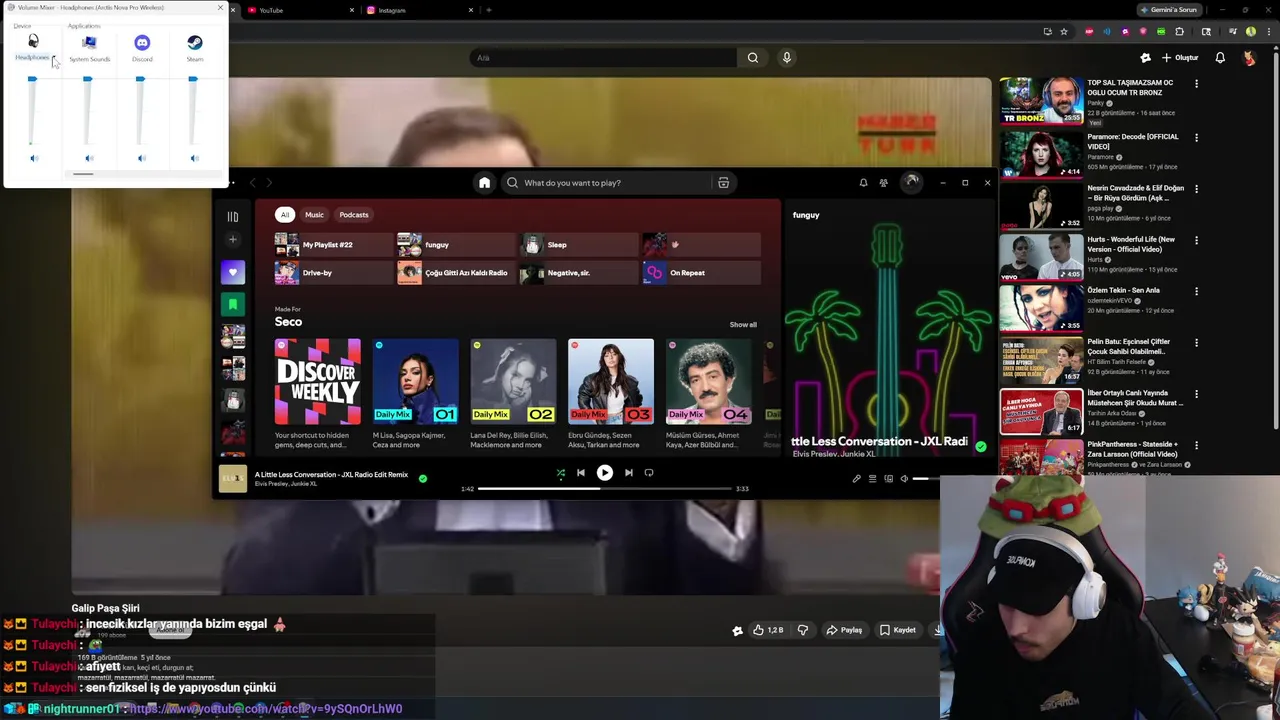Skip to previous track in Spotify
1280x720 pixels.
point(581,473)
